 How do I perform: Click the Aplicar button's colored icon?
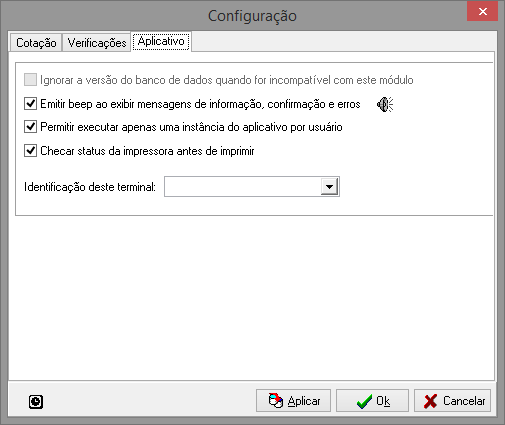point(276,401)
